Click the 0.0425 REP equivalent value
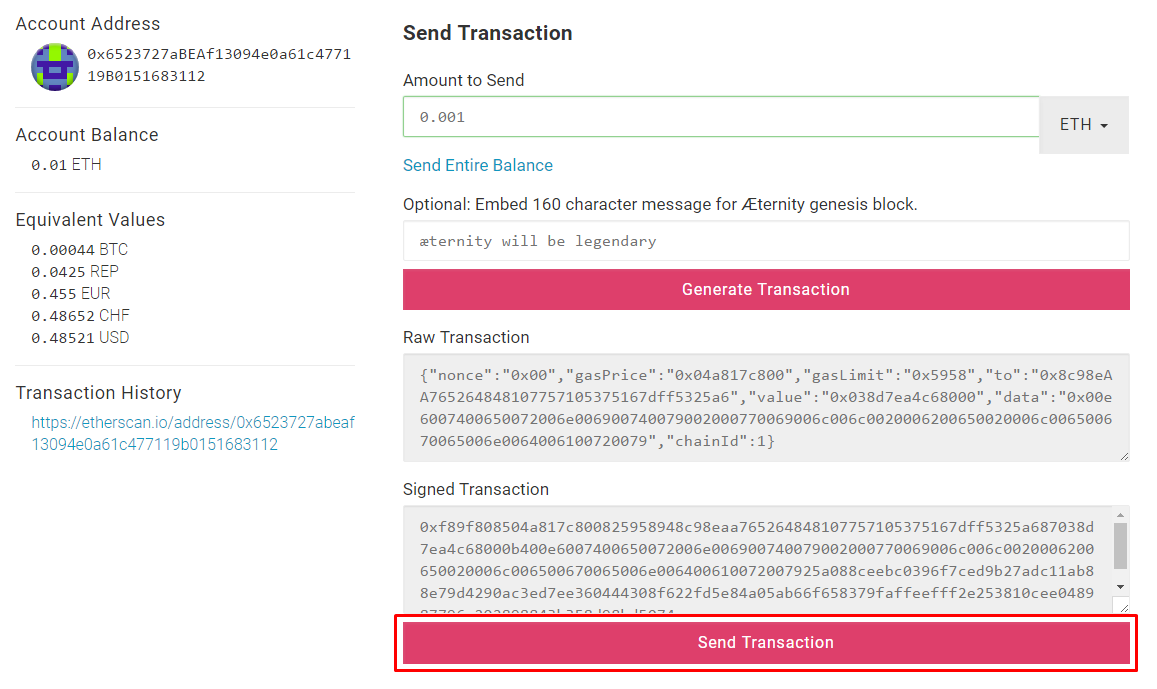 click(75, 272)
